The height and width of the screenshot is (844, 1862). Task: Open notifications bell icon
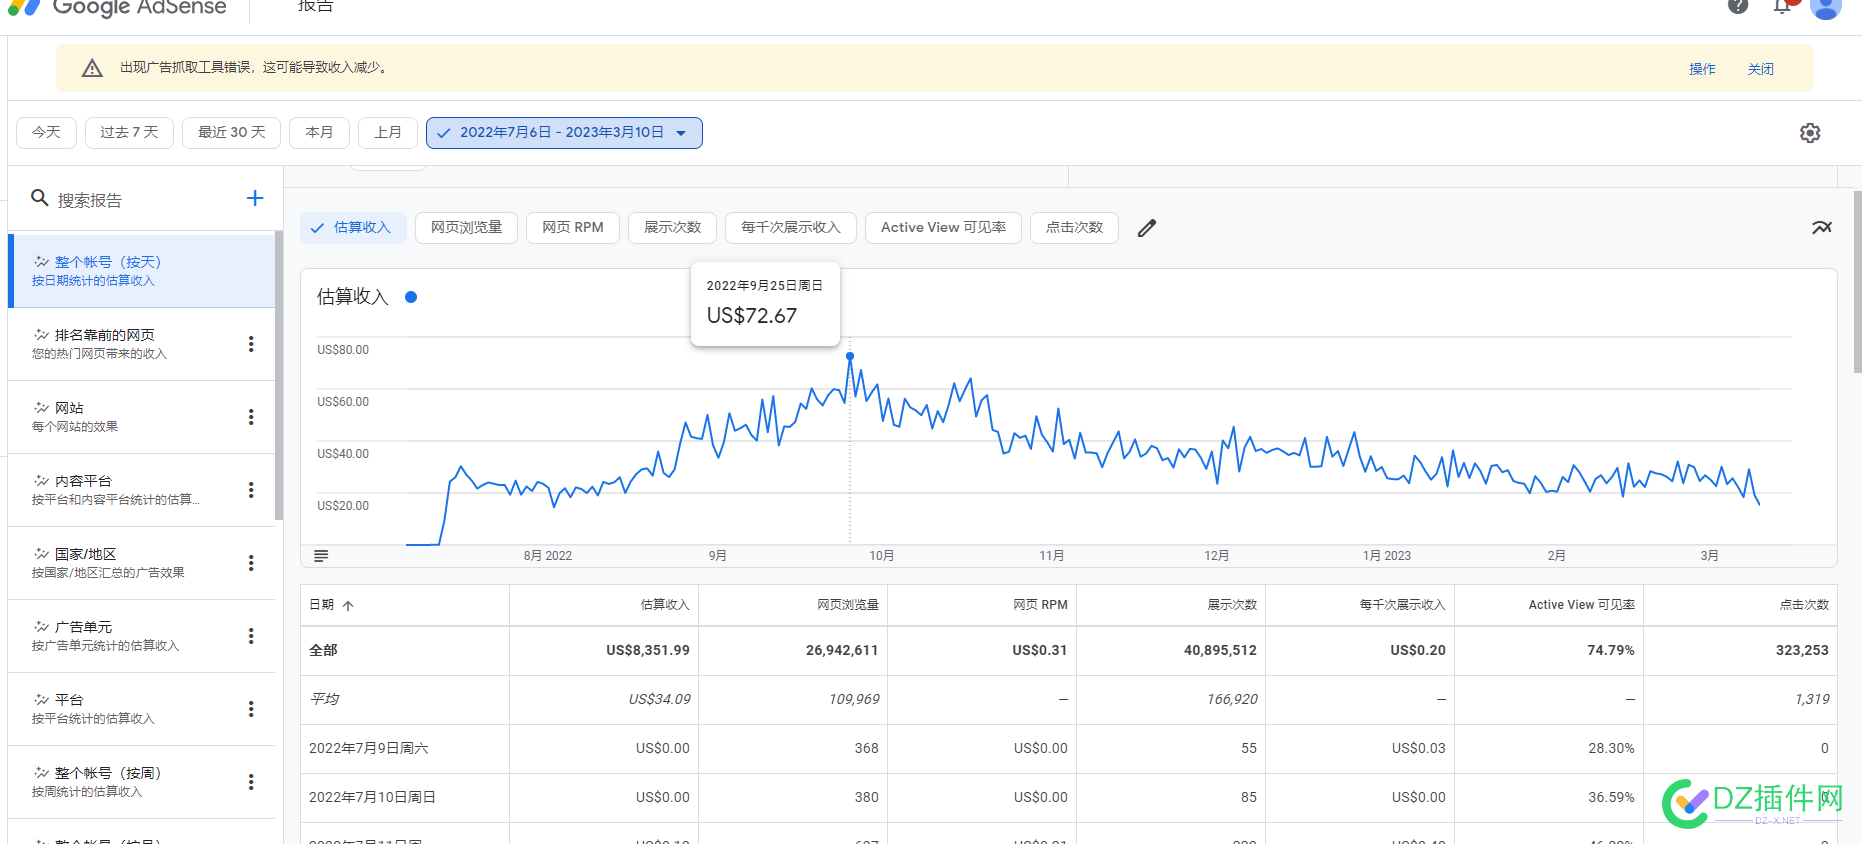click(x=1783, y=5)
